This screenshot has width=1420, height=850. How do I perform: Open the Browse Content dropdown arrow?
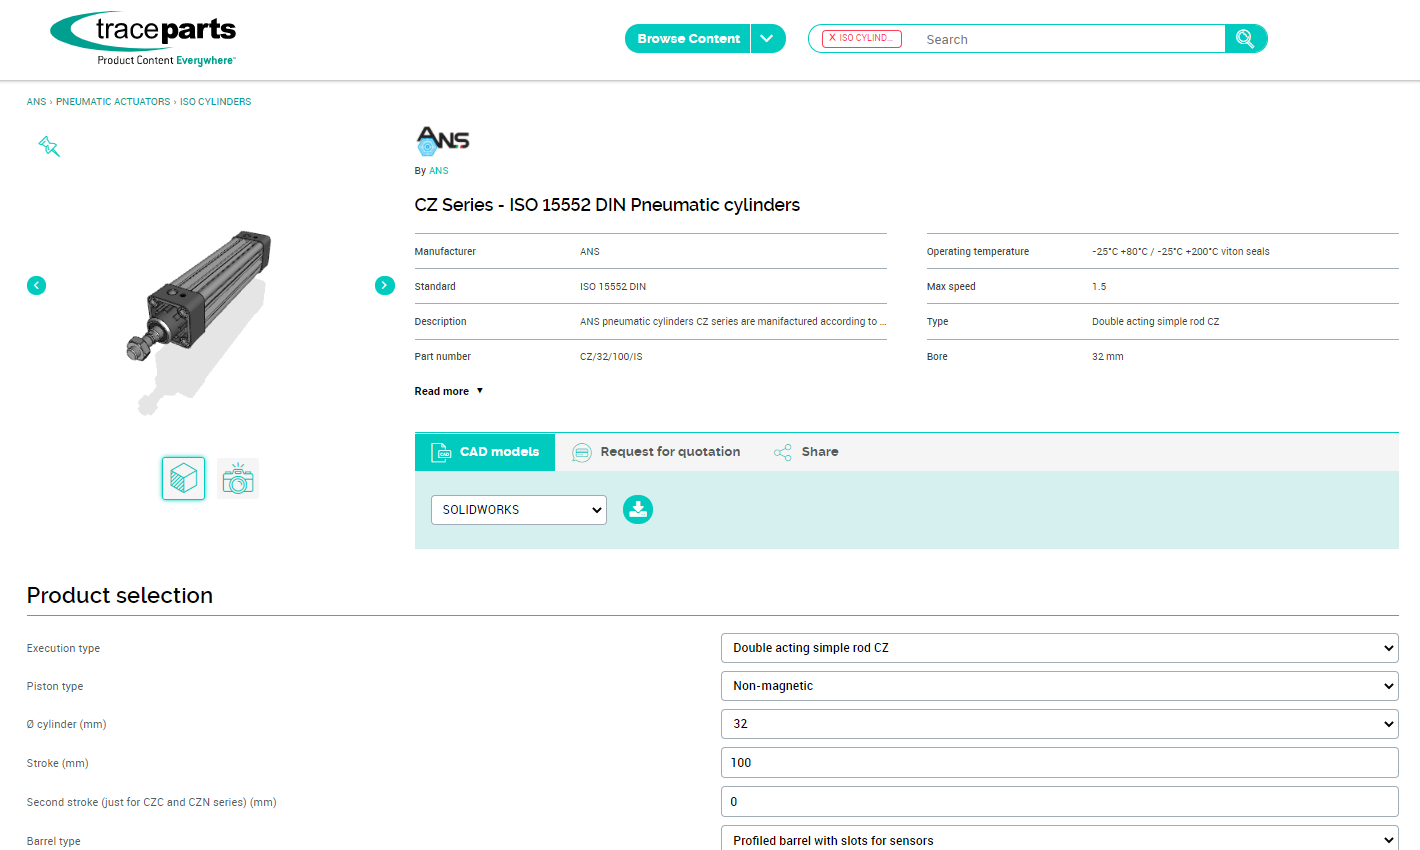point(767,39)
